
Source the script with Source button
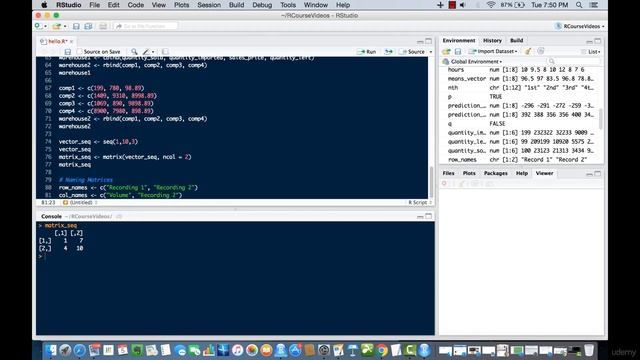point(413,52)
